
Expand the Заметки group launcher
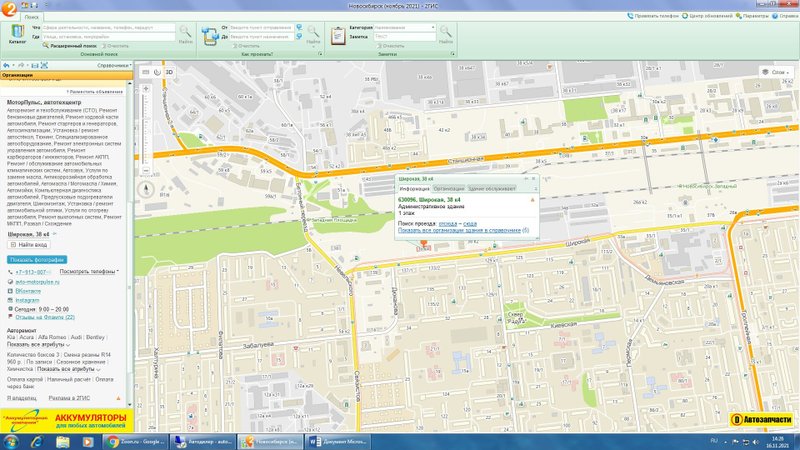453,54
